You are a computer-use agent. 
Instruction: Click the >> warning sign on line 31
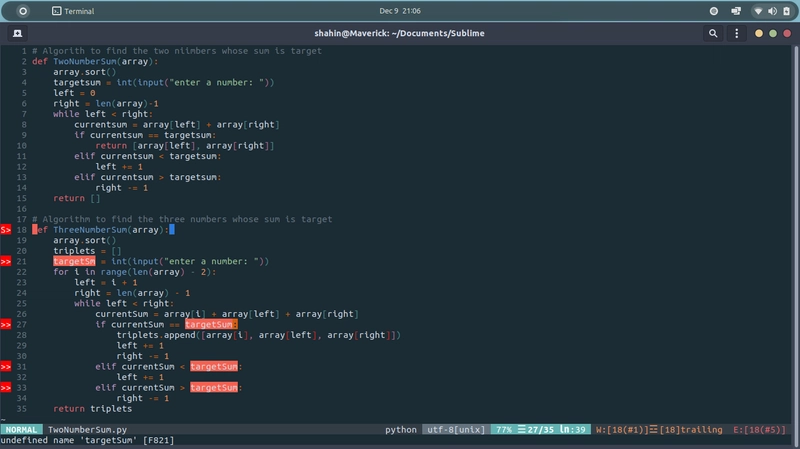tap(6, 367)
